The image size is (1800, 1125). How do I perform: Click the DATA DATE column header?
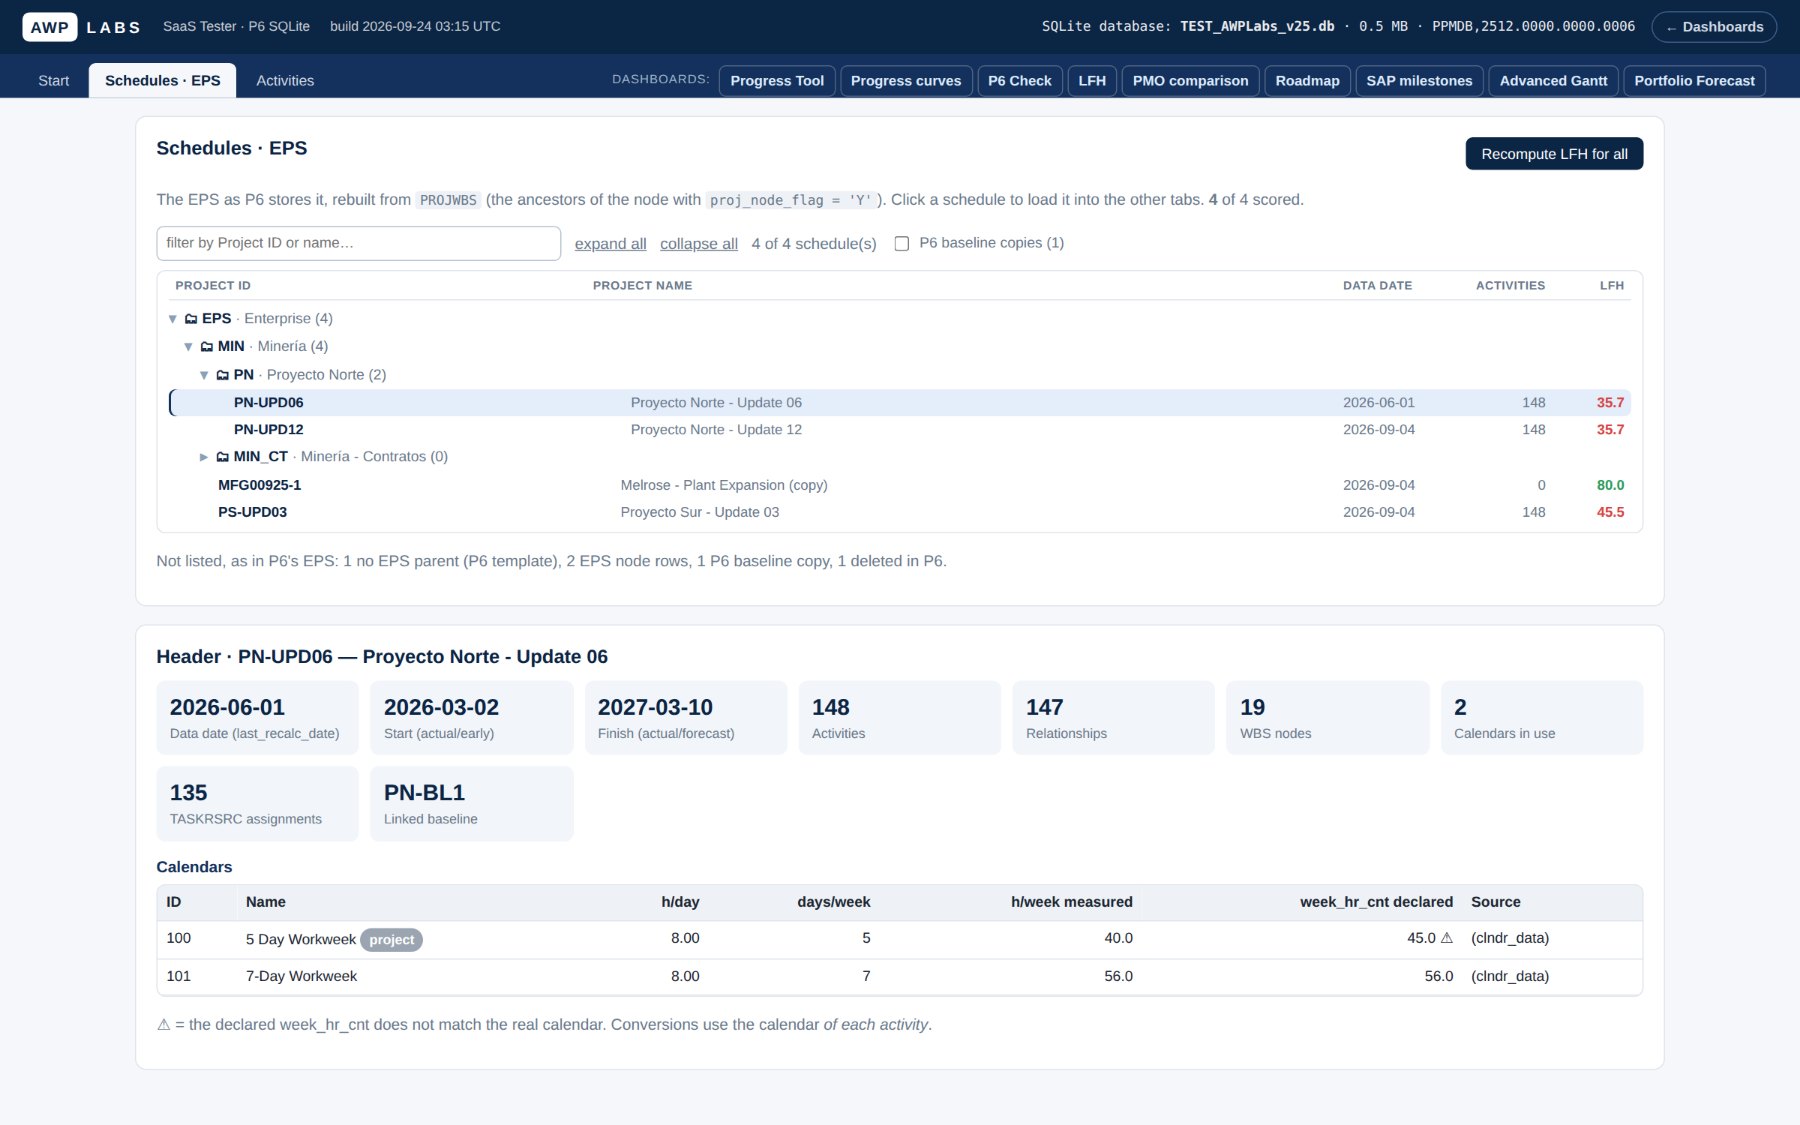point(1377,286)
